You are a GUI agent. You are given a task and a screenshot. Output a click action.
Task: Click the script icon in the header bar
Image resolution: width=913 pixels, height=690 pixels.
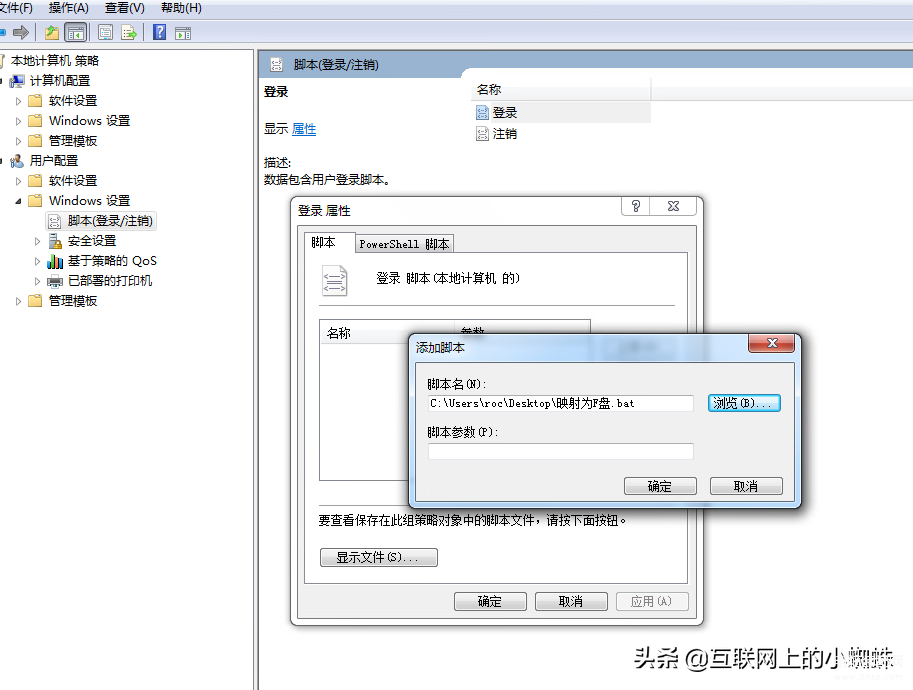click(277, 65)
